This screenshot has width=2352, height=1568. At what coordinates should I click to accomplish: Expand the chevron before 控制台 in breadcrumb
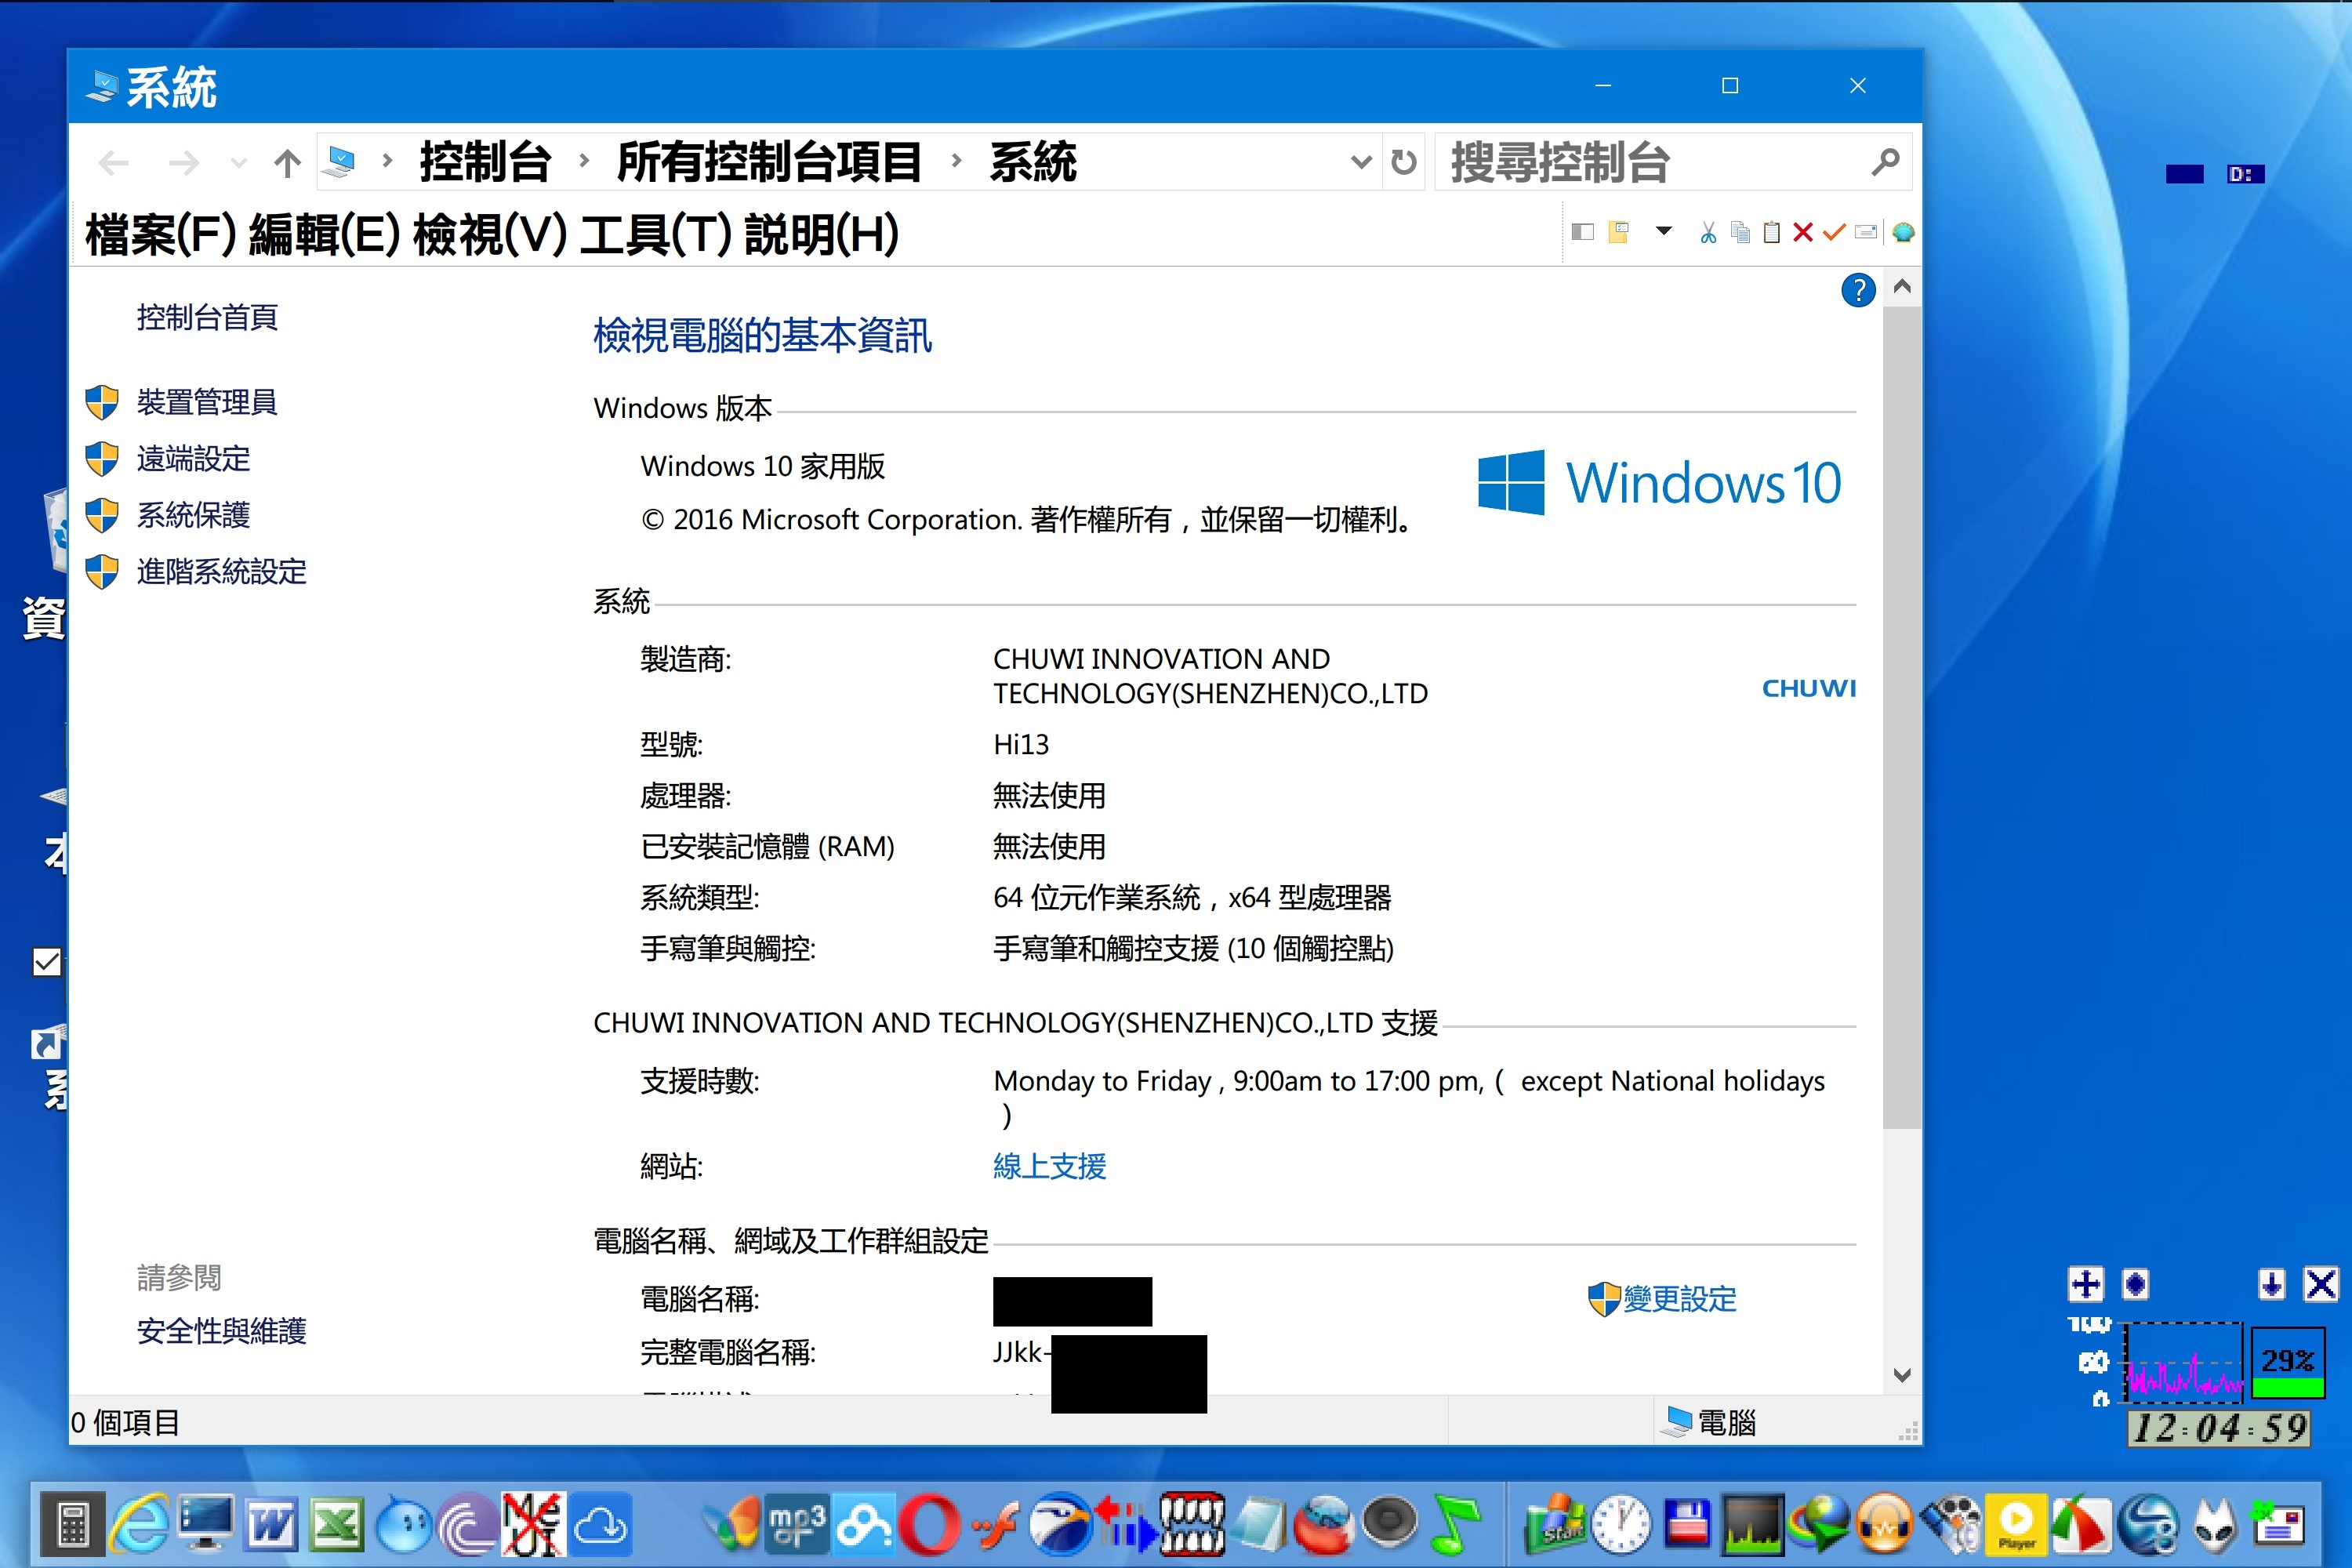point(387,160)
